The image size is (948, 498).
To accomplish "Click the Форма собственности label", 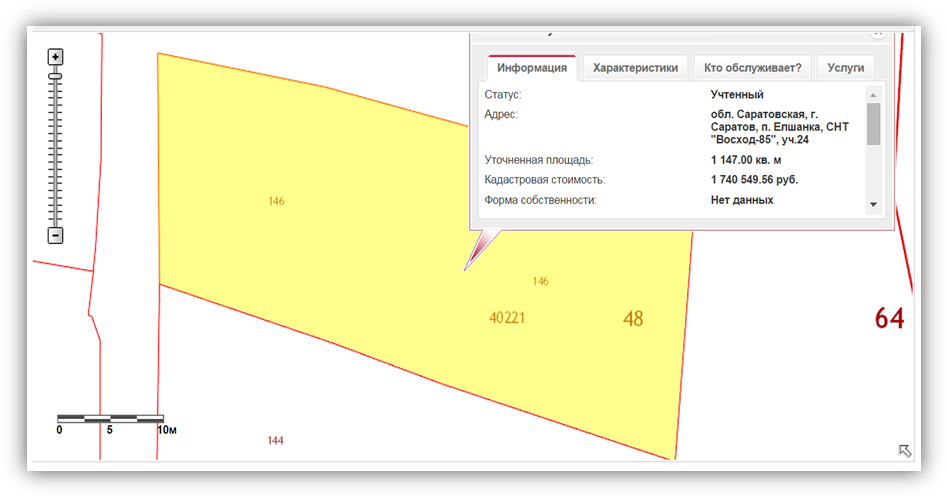I will coord(541,200).
